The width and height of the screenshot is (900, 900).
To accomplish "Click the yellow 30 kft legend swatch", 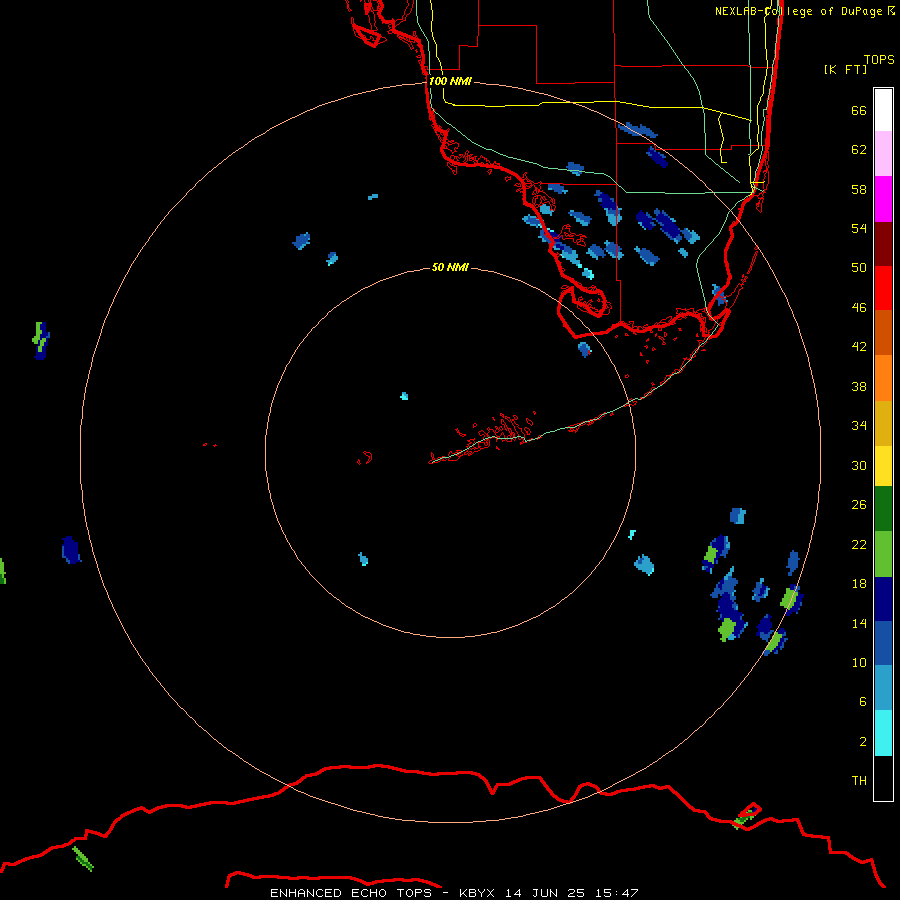I will coord(883,466).
